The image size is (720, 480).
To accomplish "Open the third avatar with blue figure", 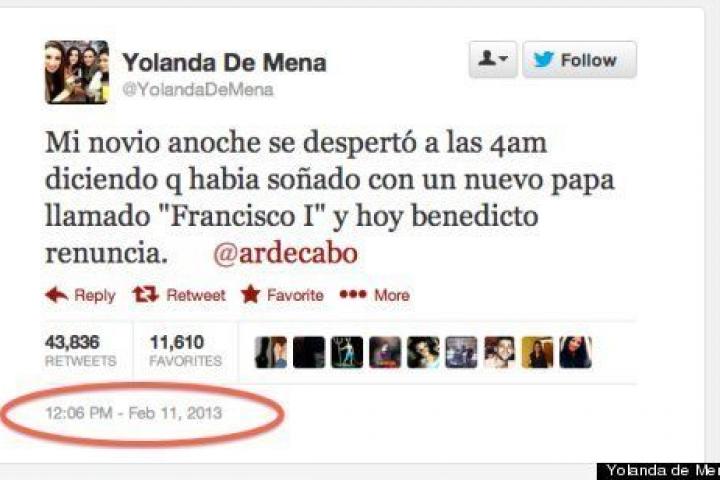I will tap(347, 352).
